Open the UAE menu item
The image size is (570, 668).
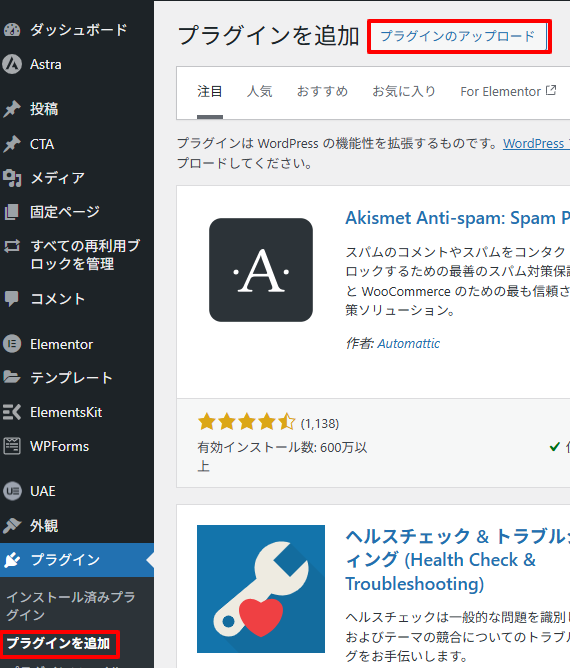[x=43, y=491]
